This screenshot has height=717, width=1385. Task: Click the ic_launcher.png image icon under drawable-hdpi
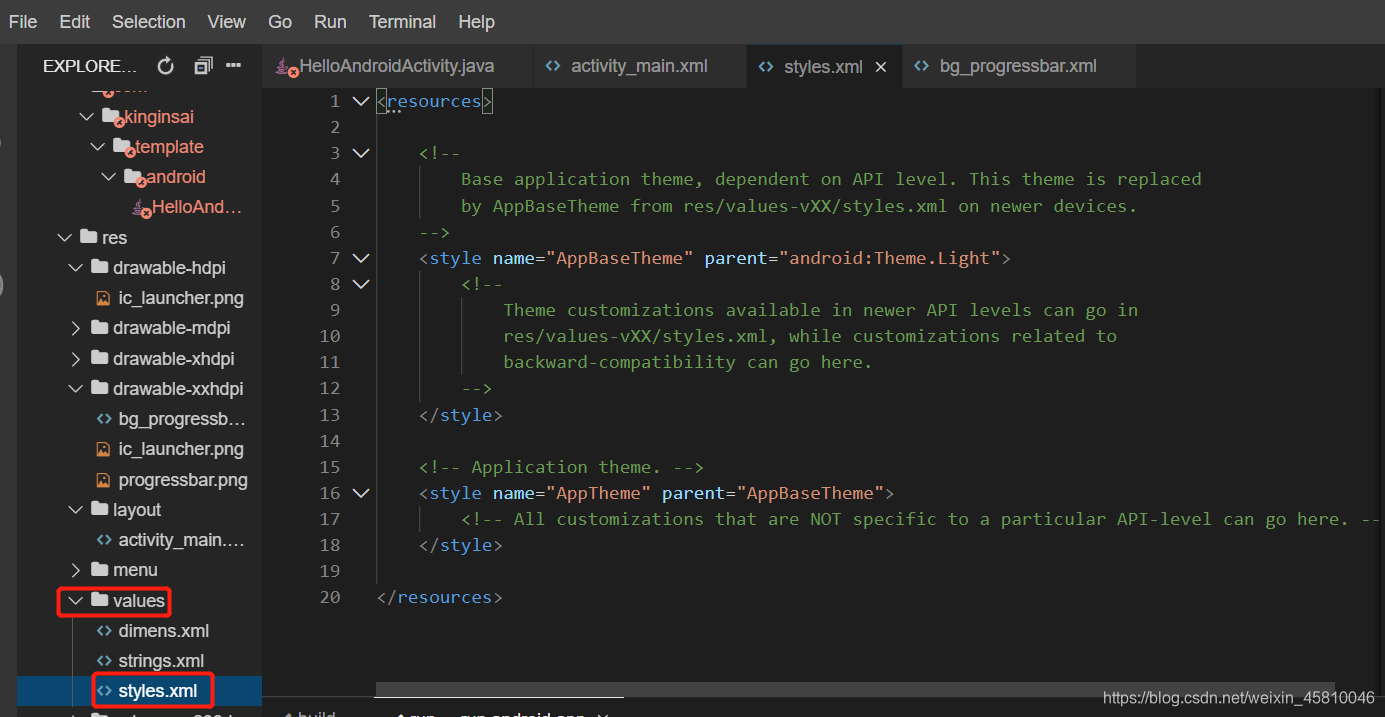[103, 298]
